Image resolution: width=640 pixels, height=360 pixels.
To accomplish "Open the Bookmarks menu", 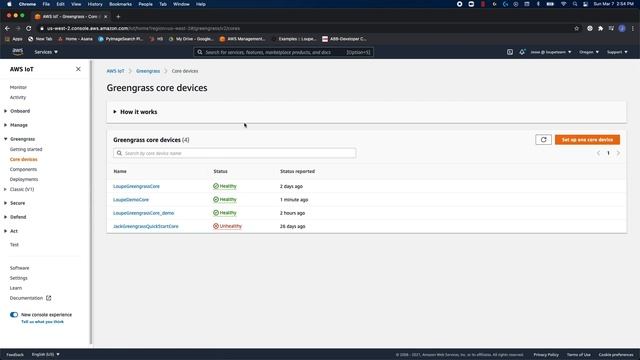I will pyautogui.click(x=120, y=4).
